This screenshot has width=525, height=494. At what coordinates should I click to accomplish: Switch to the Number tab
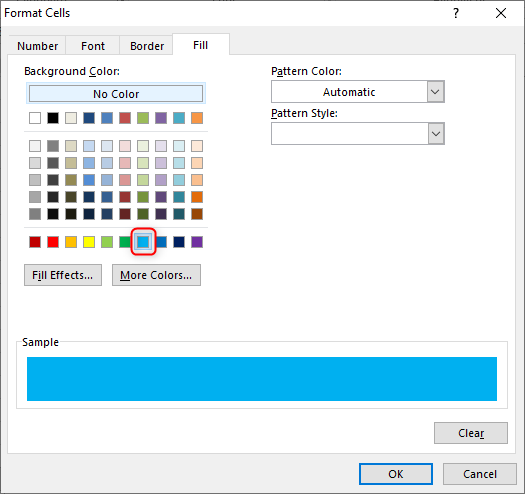pos(38,46)
